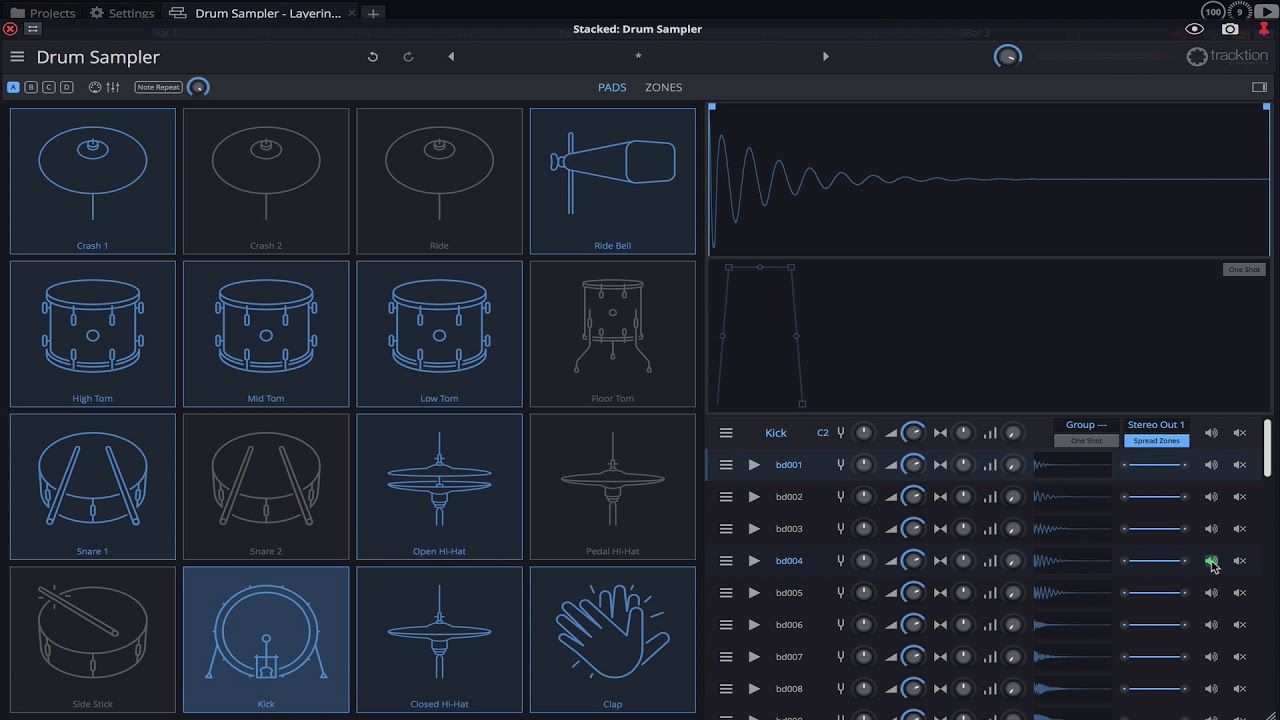The height and width of the screenshot is (720, 1280).
Task: Select the Closed Hi-Hat pad
Action: [439, 640]
